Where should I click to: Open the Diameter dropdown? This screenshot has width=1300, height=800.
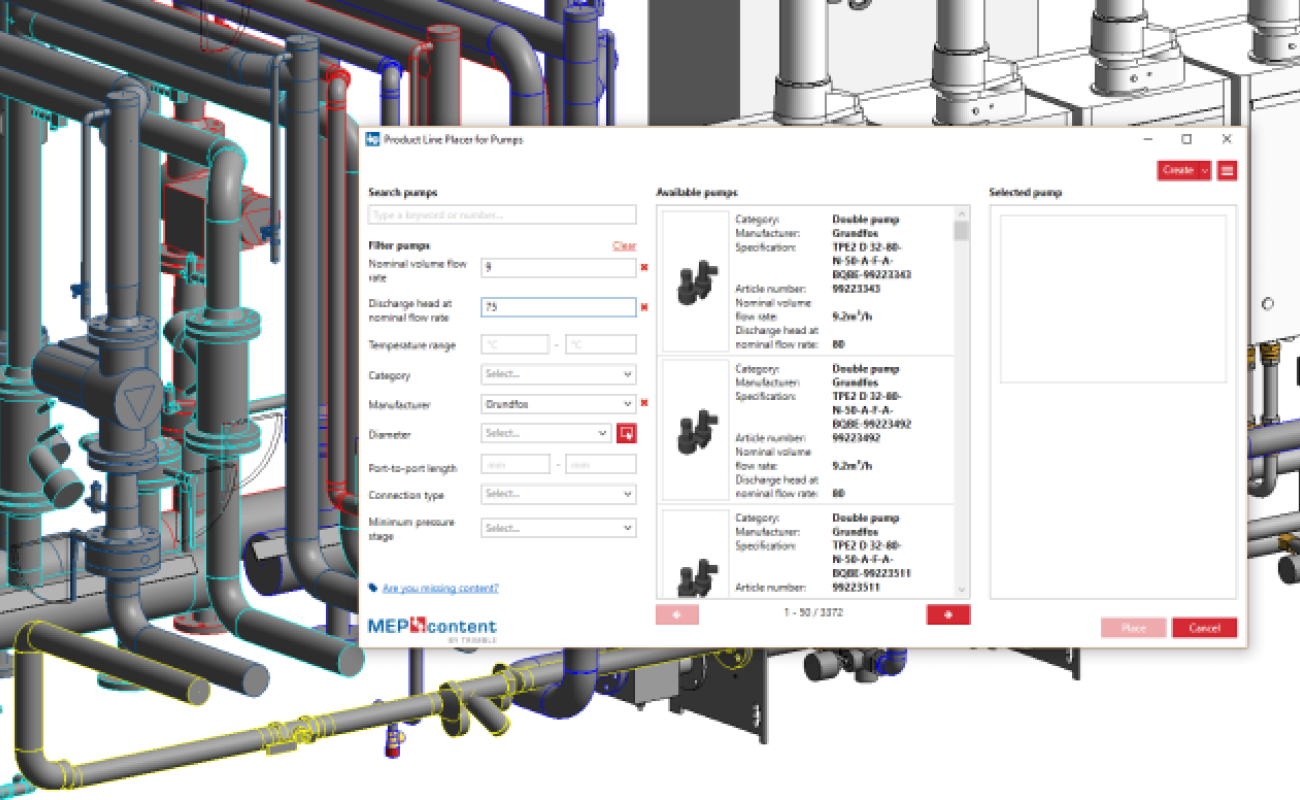546,433
